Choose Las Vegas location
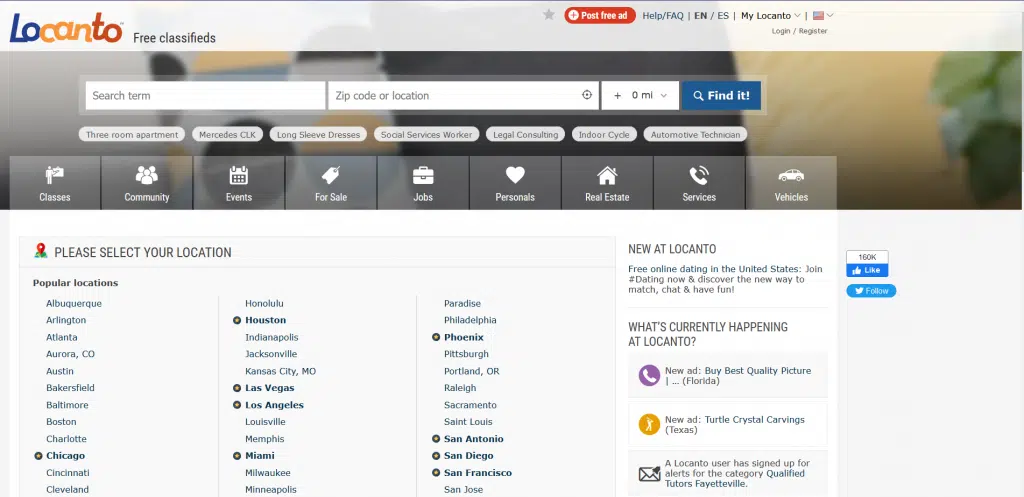 pyautogui.click(x=270, y=388)
